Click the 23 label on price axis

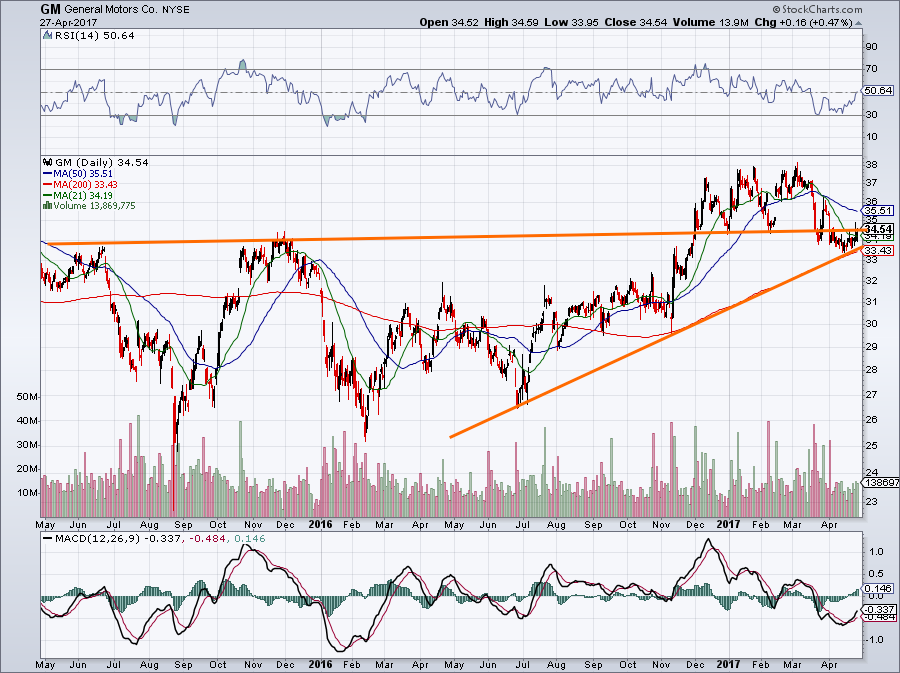click(871, 501)
